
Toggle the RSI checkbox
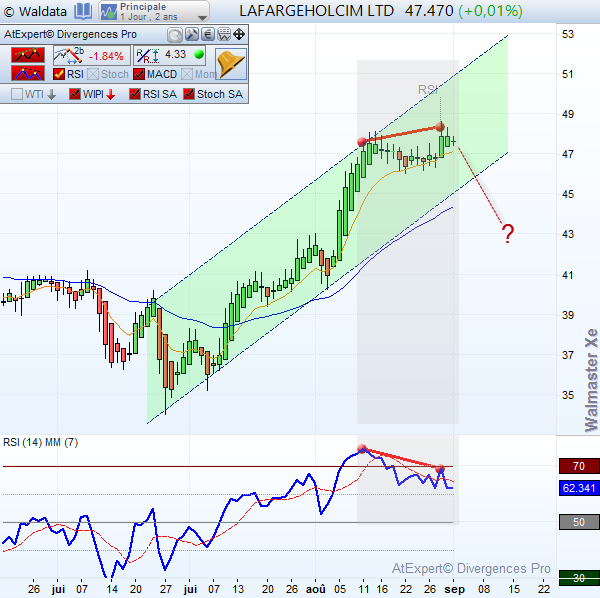(59, 74)
